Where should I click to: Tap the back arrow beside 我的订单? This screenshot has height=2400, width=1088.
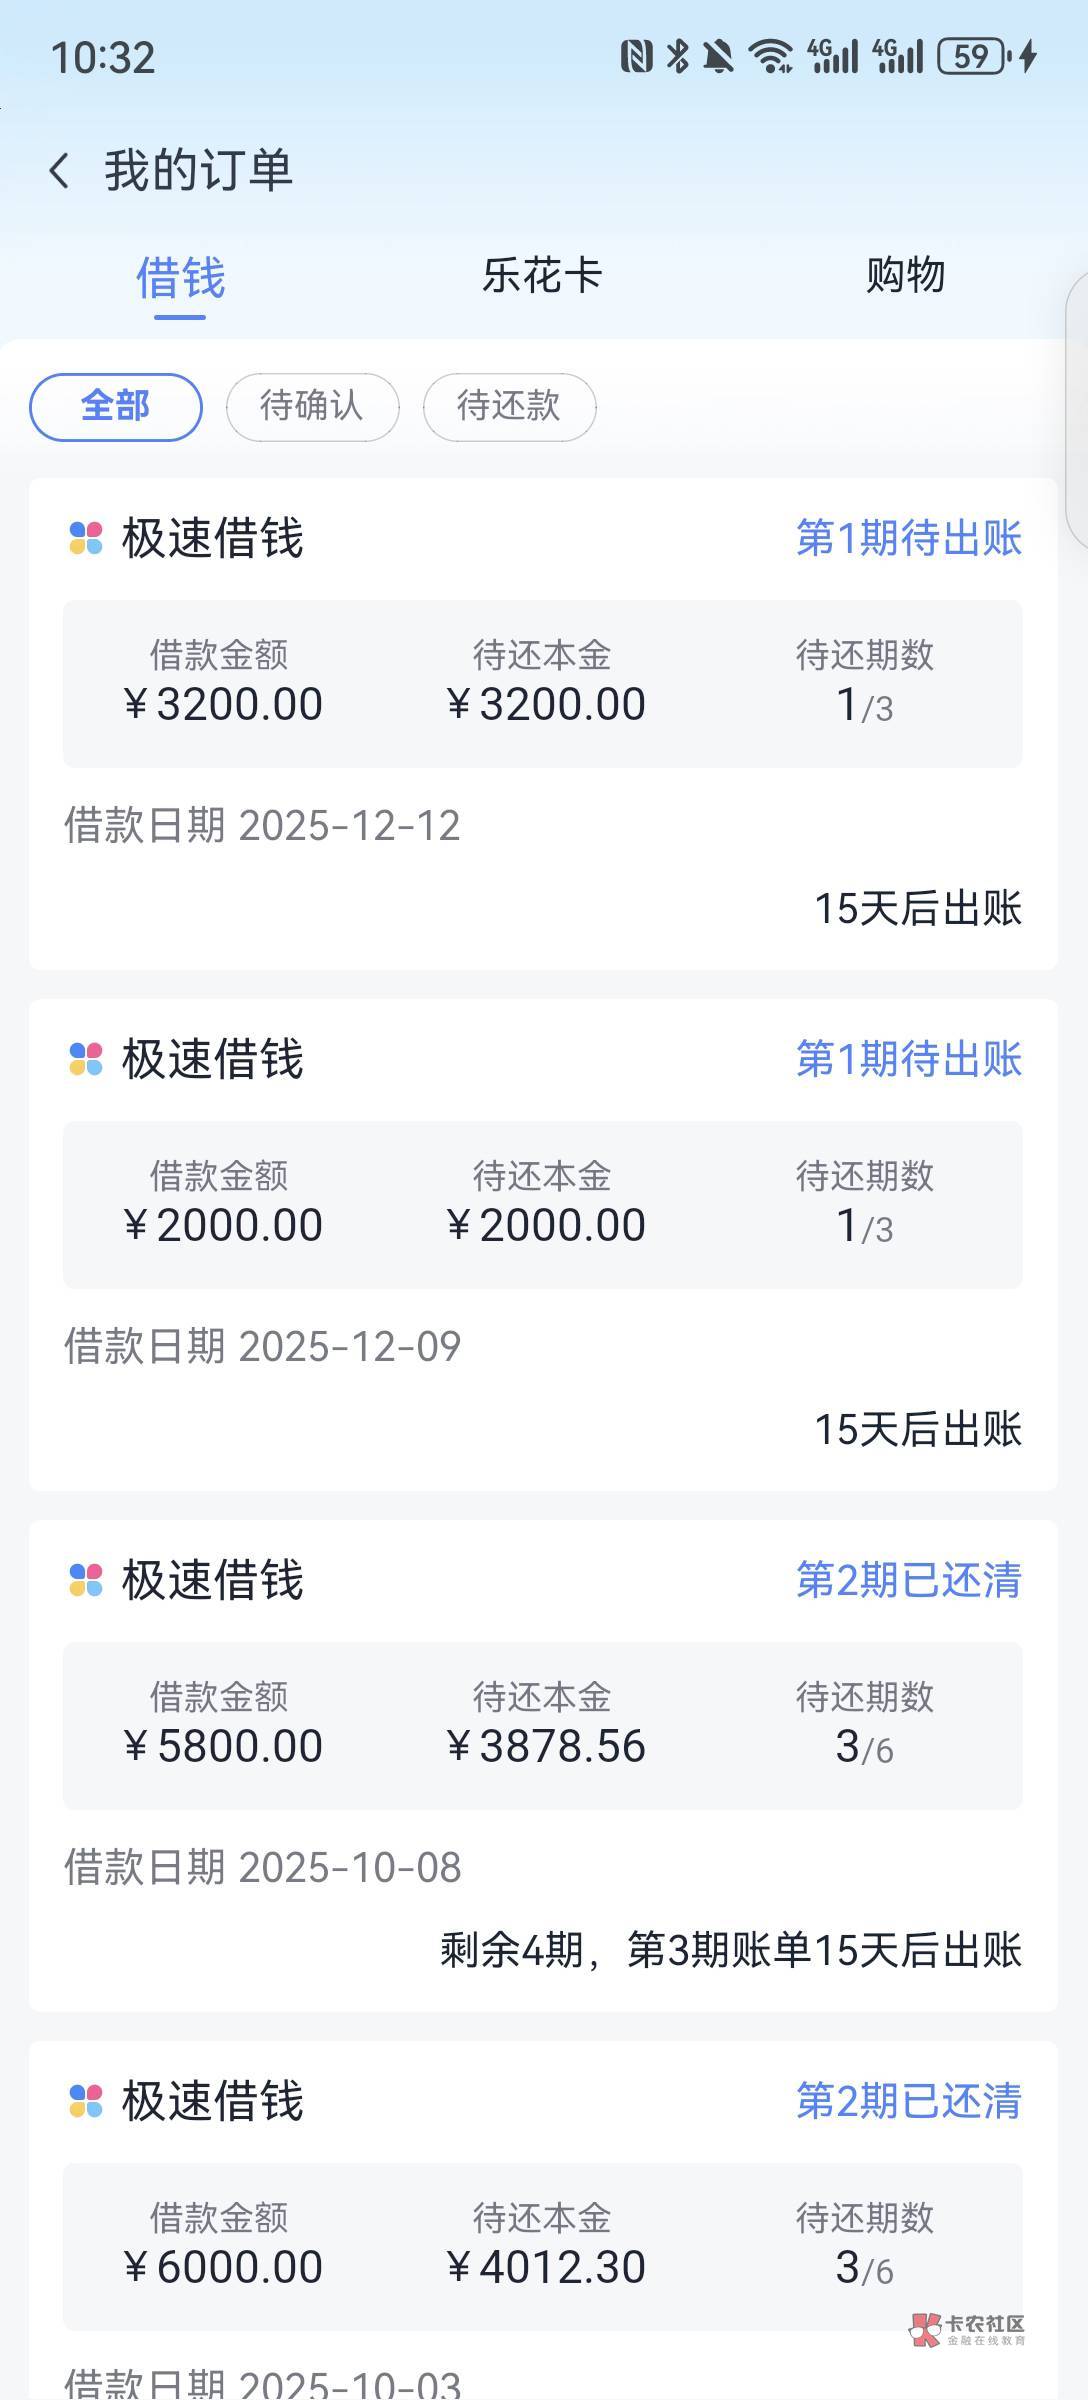coord(60,170)
